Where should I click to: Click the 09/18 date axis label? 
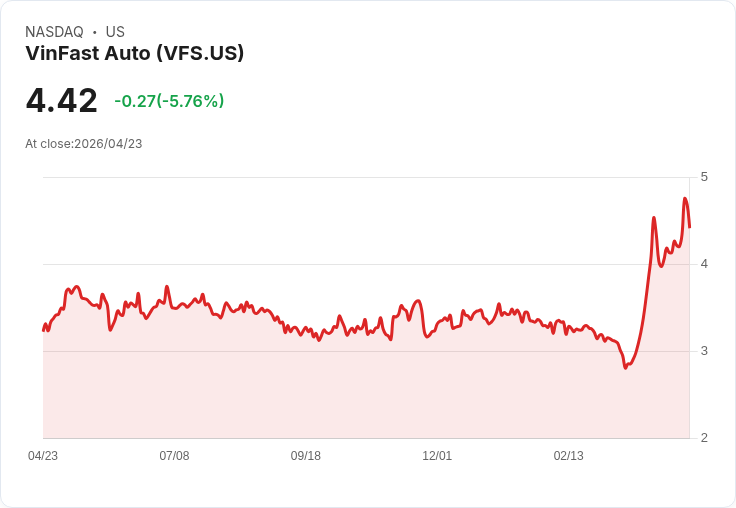click(306, 455)
